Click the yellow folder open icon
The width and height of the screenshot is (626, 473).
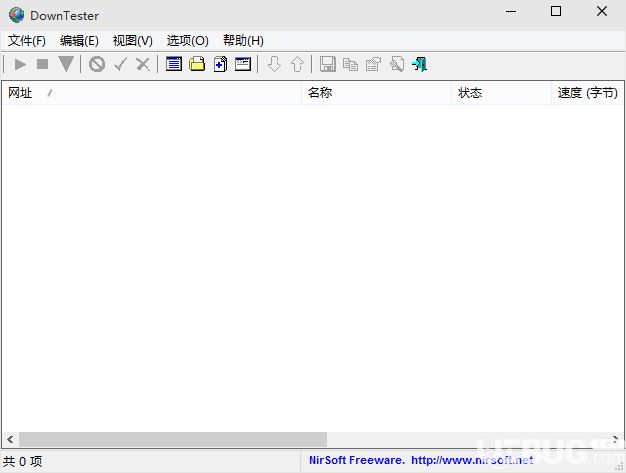[197, 64]
